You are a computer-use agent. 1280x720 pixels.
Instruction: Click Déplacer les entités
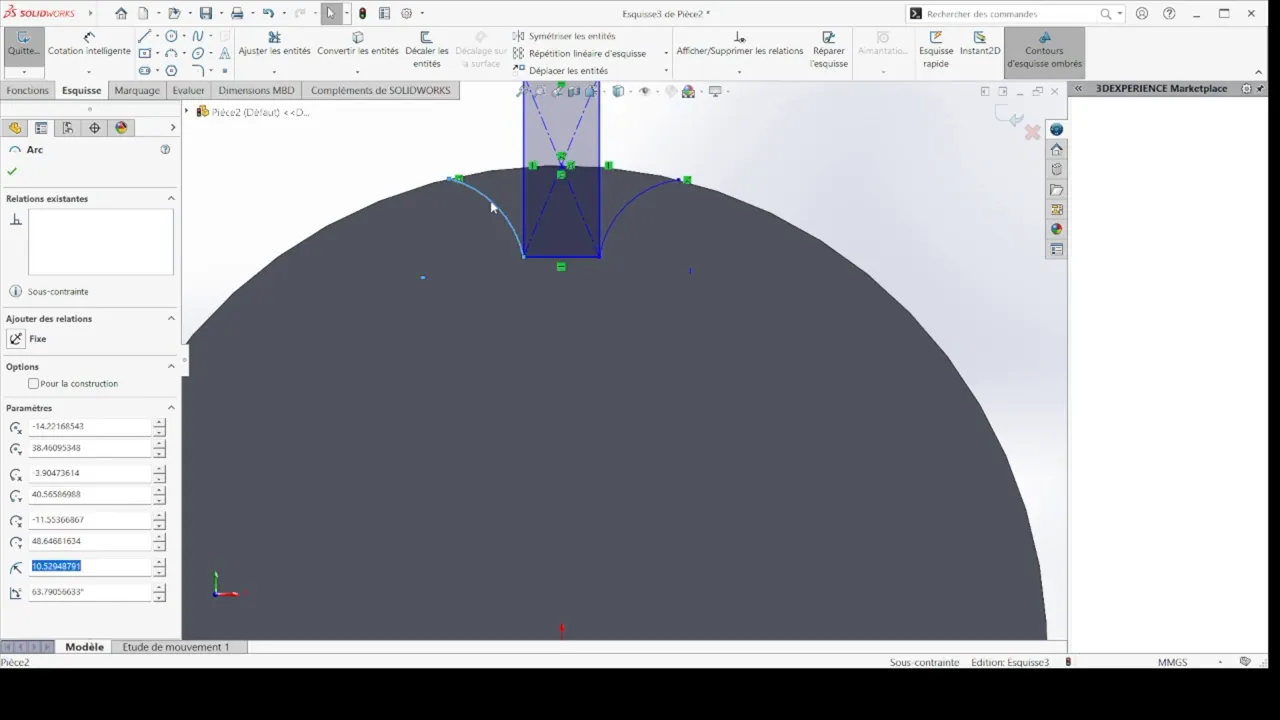[x=561, y=71]
